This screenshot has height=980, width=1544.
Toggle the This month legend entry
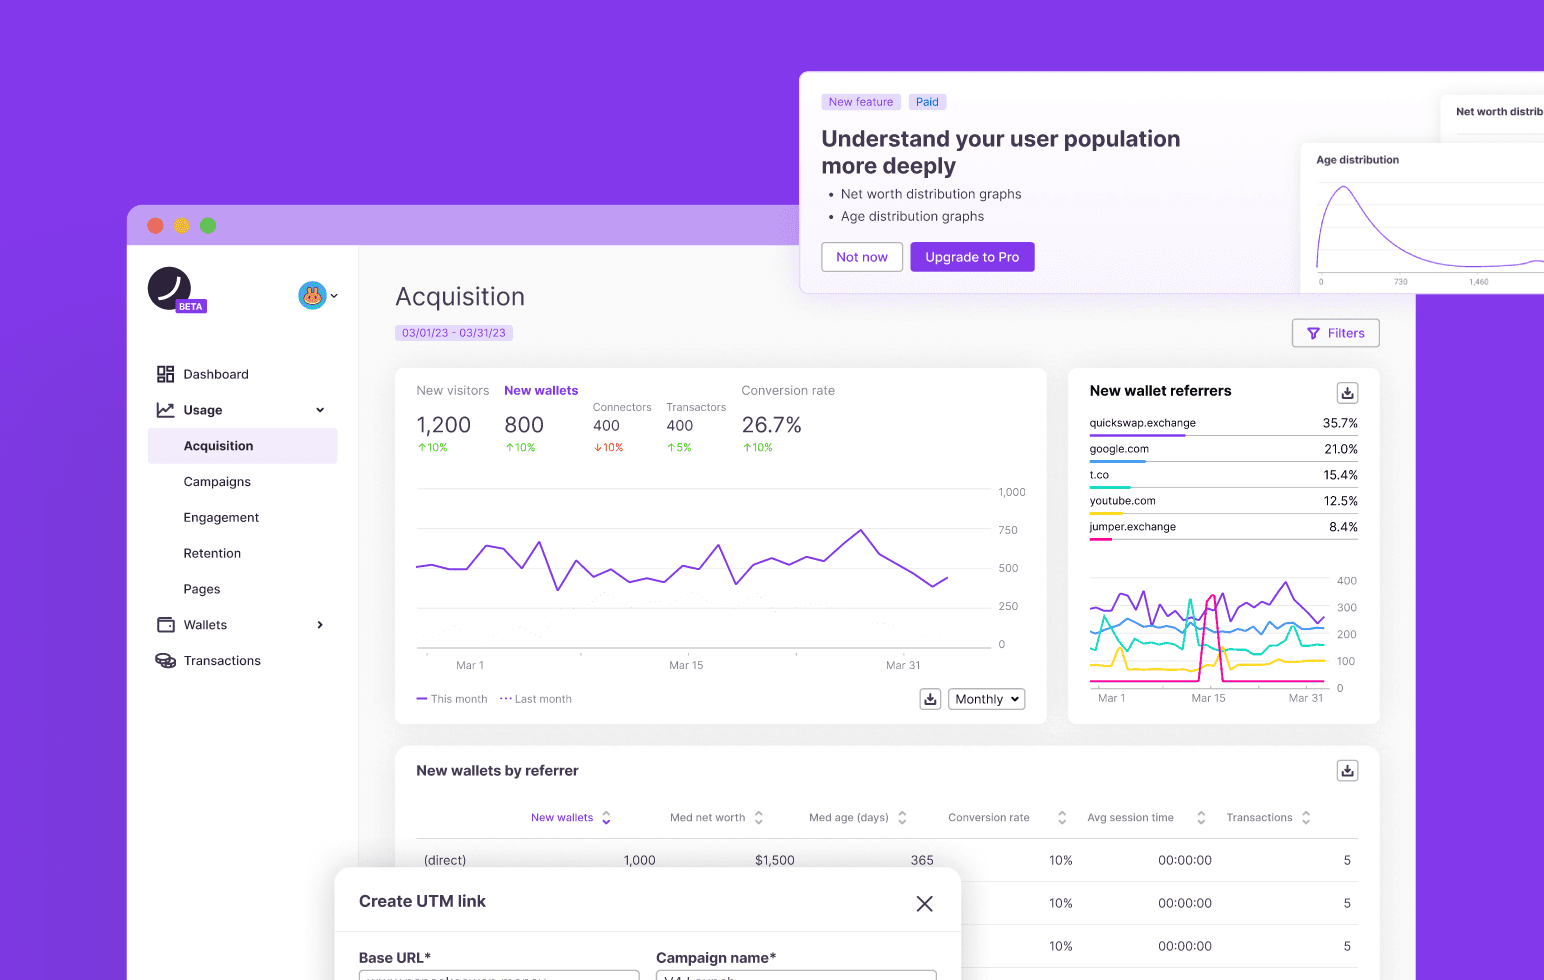coord(452,699)
